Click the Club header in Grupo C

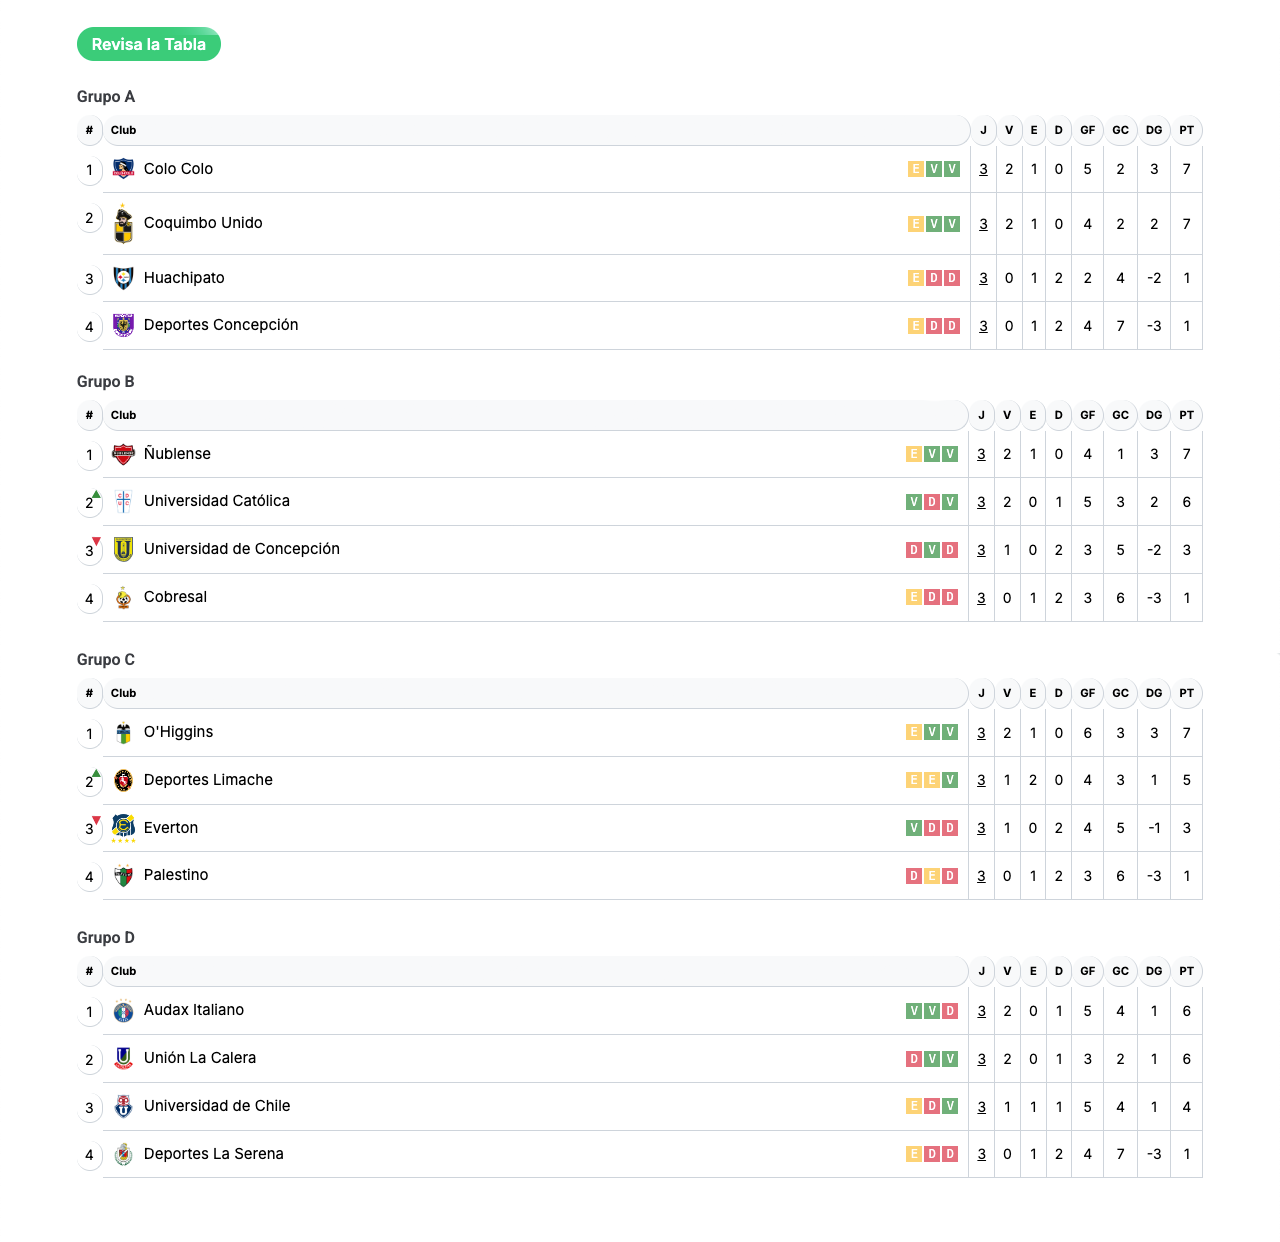click(124, 693)
